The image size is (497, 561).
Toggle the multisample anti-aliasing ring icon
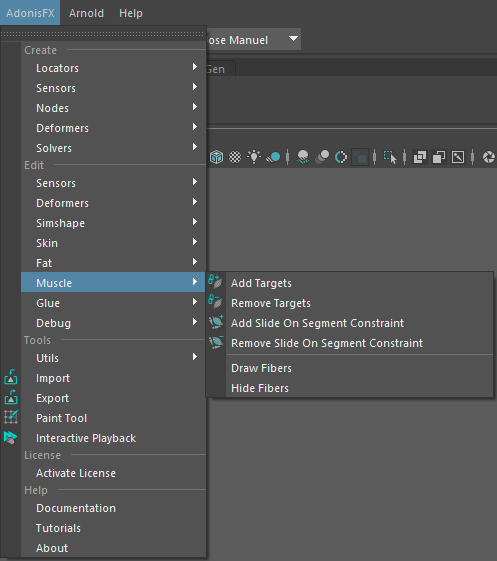click(341, 157)
